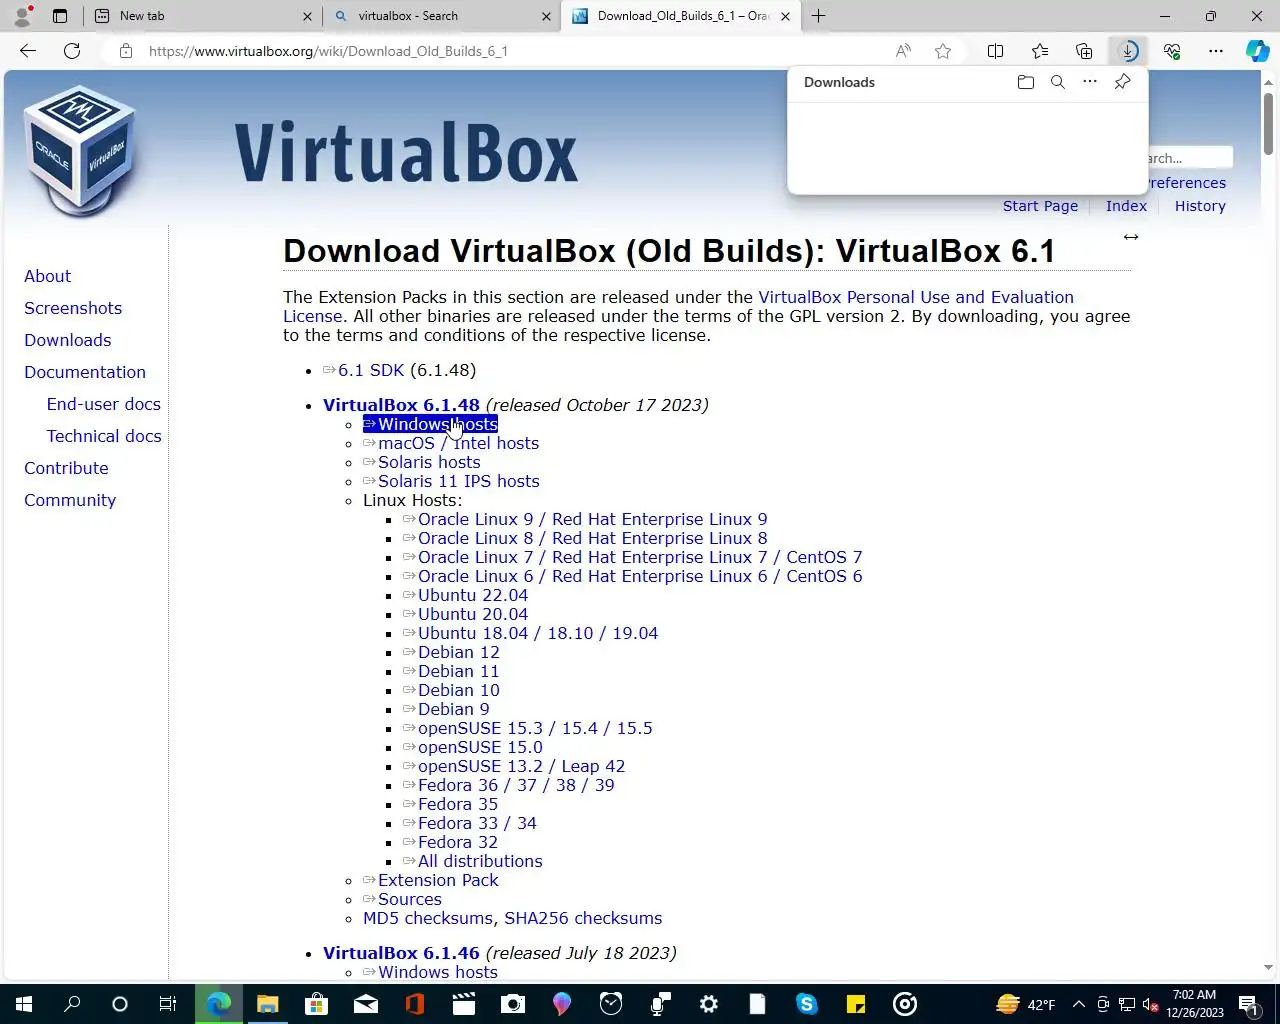The height and width of the screenshot is (1024, 1280).
Task: Open wiki Index link
Action: tap(1126, 206)
